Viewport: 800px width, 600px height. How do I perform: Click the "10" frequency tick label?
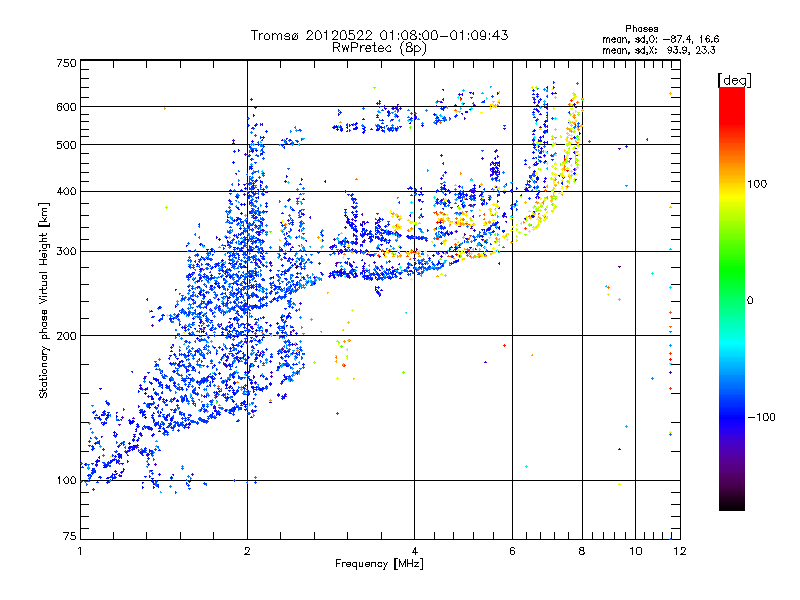pos(635,551)
